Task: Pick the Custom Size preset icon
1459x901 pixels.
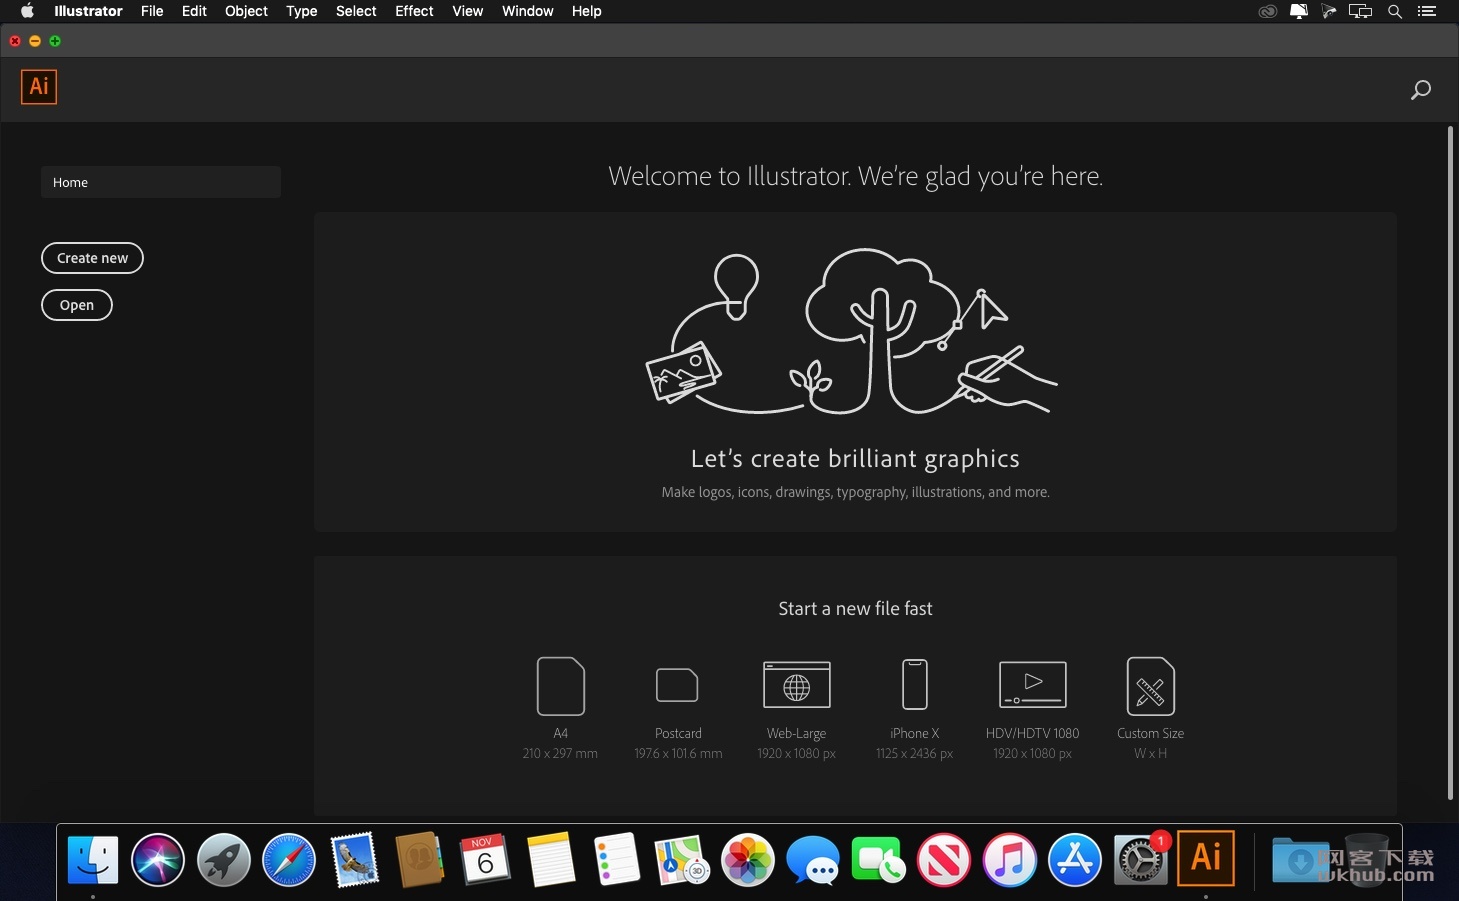Action: (1151, 686)
